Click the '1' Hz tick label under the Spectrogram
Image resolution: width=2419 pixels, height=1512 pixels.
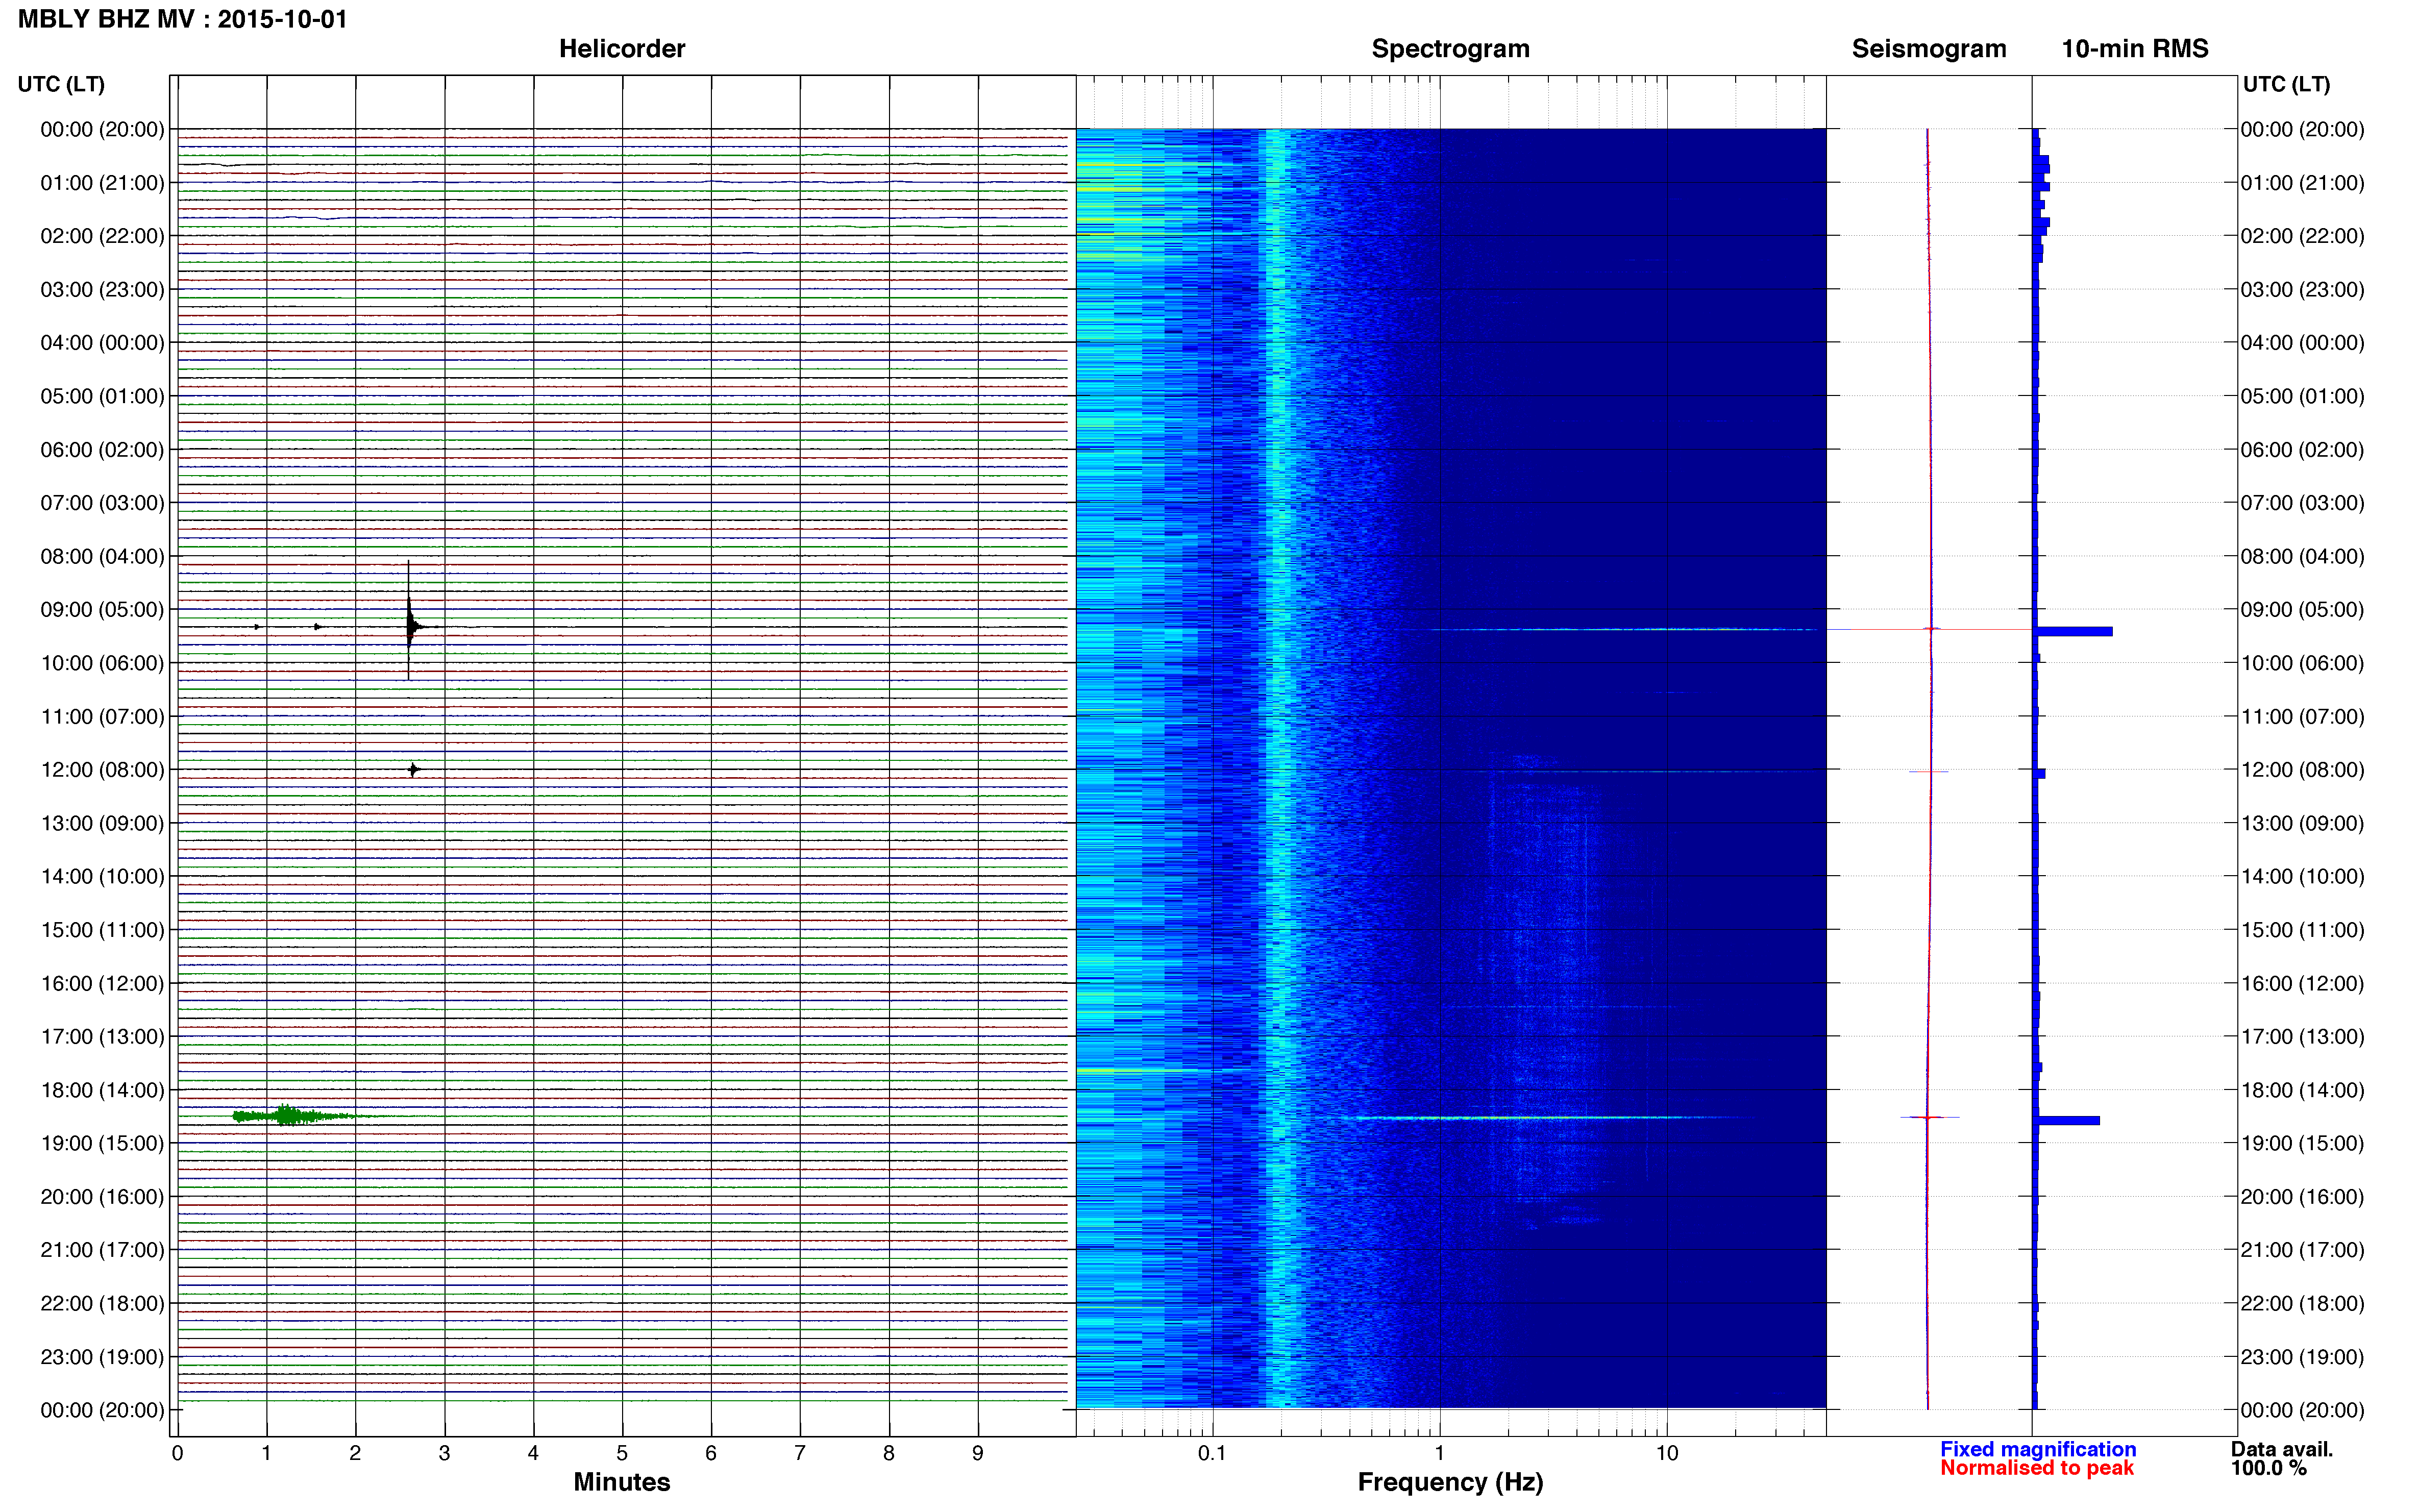(1440, 1453)
